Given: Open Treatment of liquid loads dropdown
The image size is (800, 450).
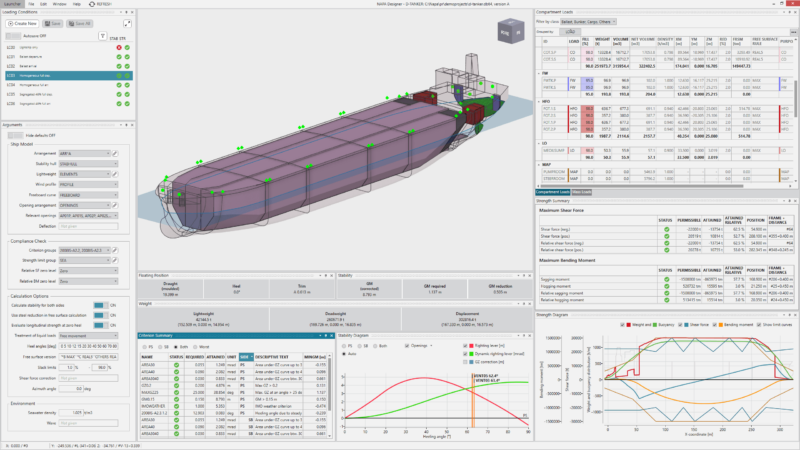Looking at the screenshot, I should [x=88, y=336].
